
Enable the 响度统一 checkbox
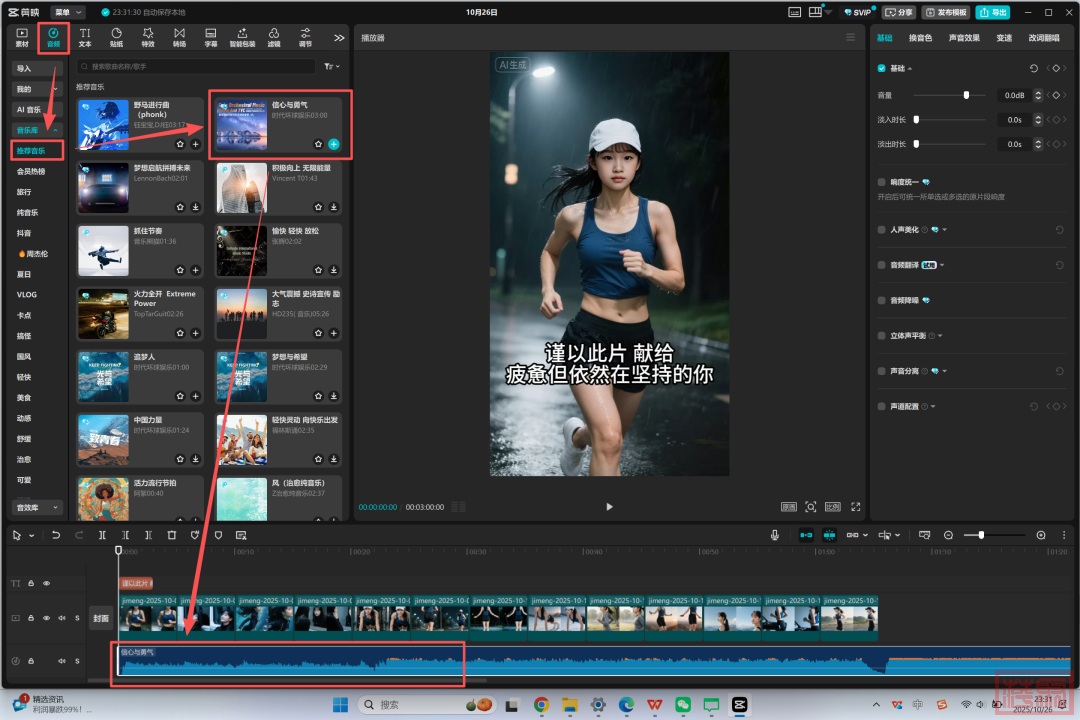click(x=881, y=182)
